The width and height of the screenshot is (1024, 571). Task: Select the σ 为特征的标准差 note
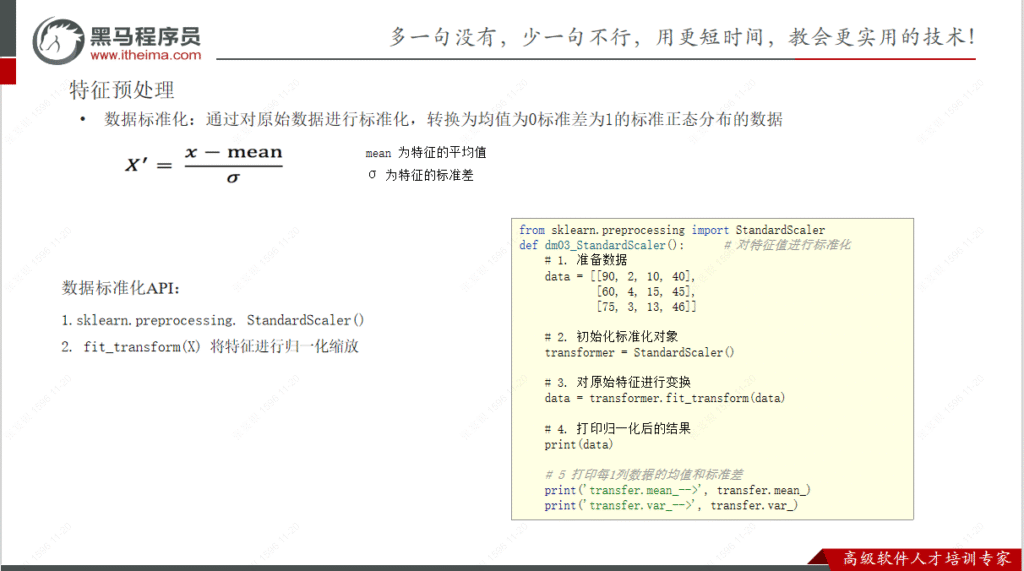(420, 175)
